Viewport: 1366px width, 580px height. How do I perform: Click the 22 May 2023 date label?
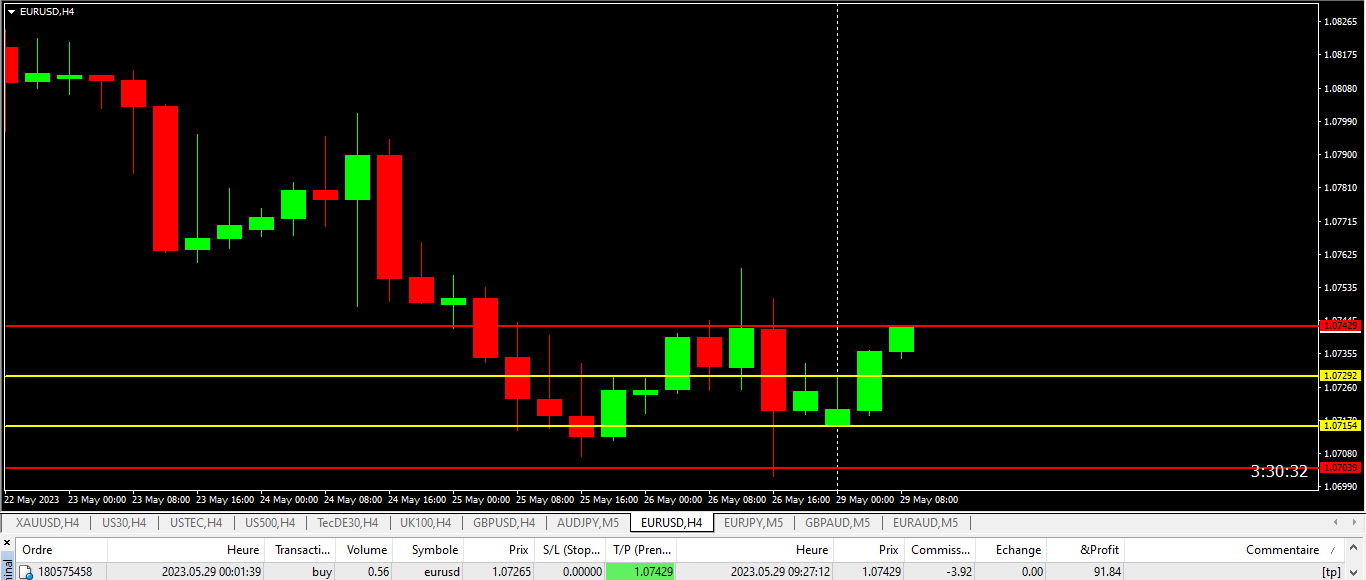click(x=32, y=499)
